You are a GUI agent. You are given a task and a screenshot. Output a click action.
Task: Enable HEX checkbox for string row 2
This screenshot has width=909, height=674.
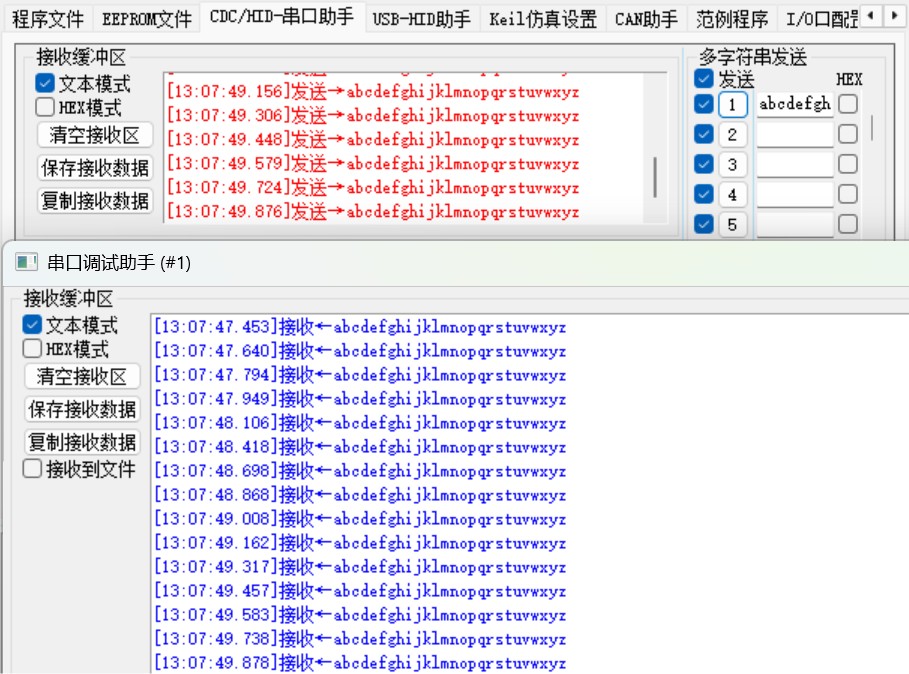(848, 134)
